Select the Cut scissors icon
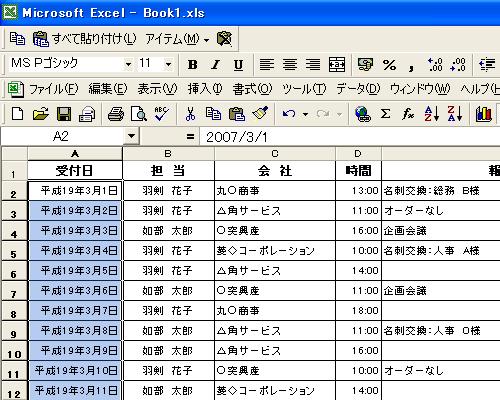 (x=190, y=114)
